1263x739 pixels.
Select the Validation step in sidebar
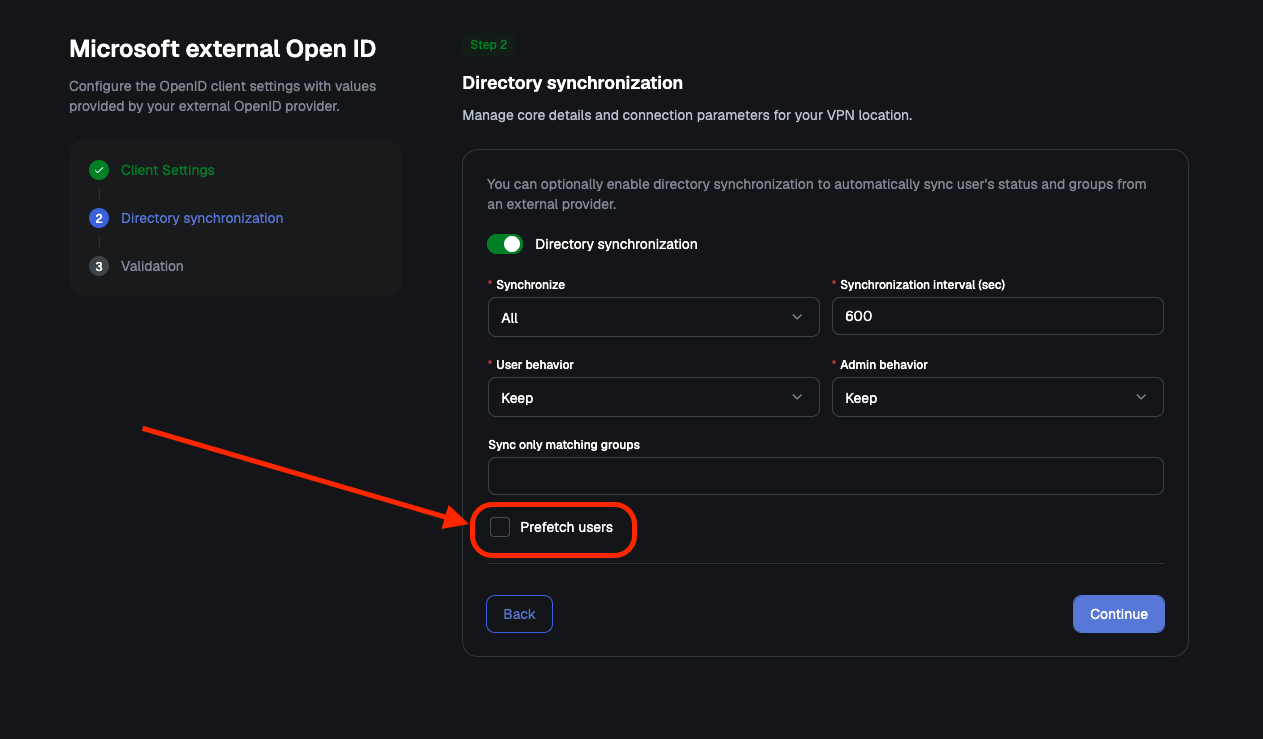click(152, 266)
